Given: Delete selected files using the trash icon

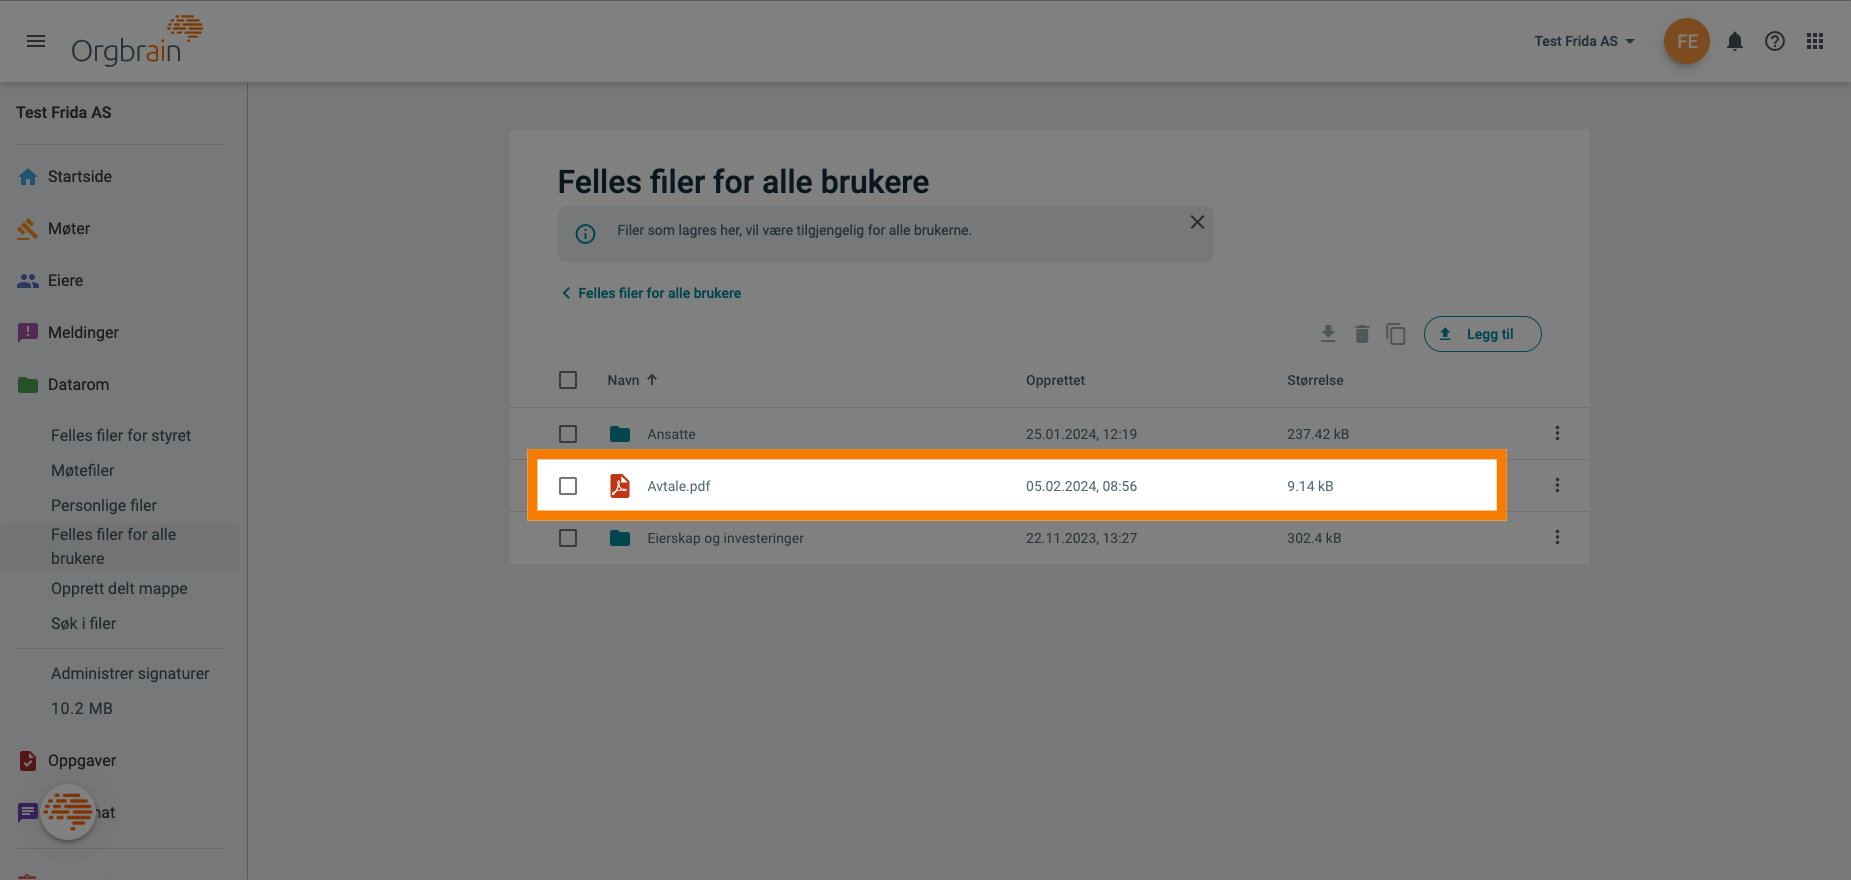Looking at the screenshot, I should pyautogui.click(x=1362, y=333).
